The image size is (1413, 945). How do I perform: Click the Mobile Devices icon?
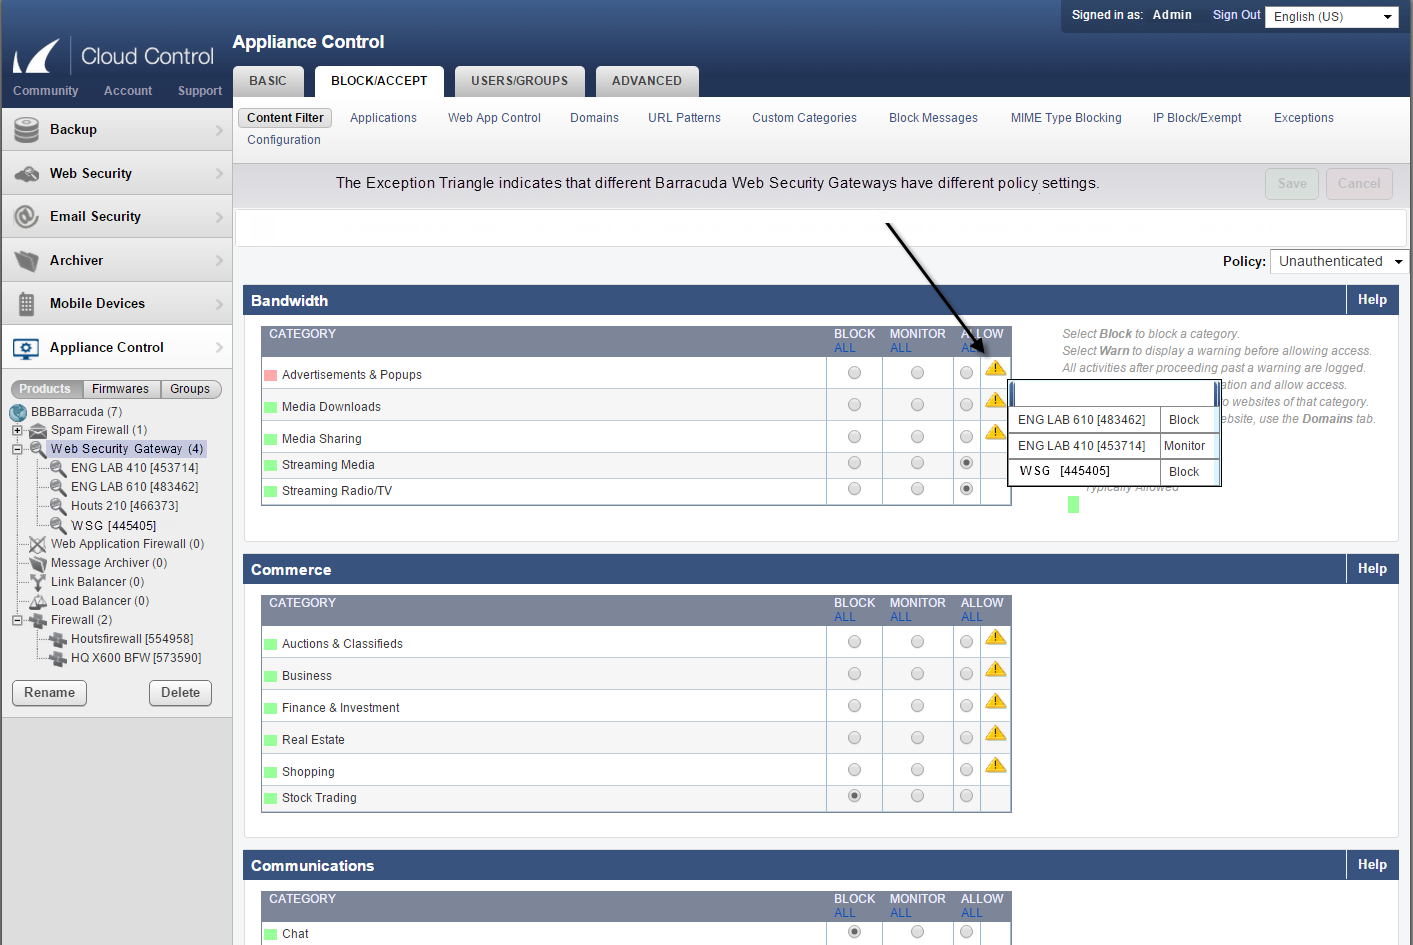[26, 304]
